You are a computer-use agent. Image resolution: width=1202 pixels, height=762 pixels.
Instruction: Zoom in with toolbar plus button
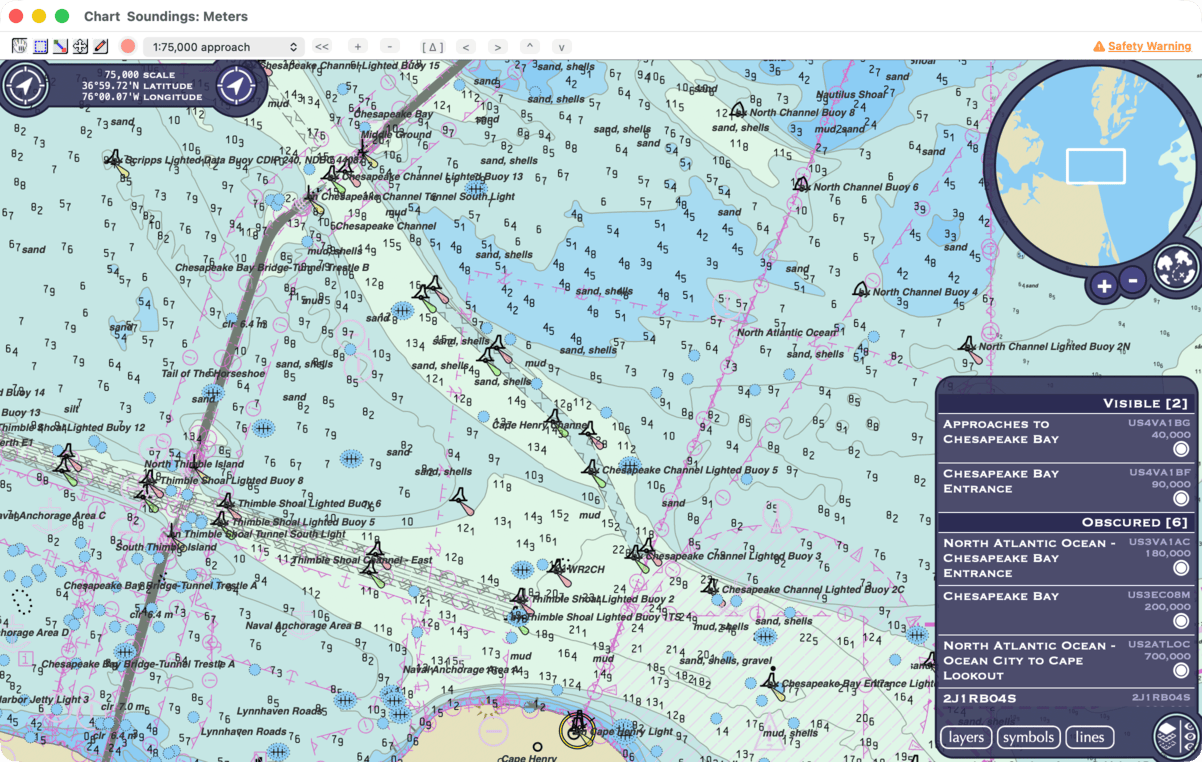pos(358,46)
